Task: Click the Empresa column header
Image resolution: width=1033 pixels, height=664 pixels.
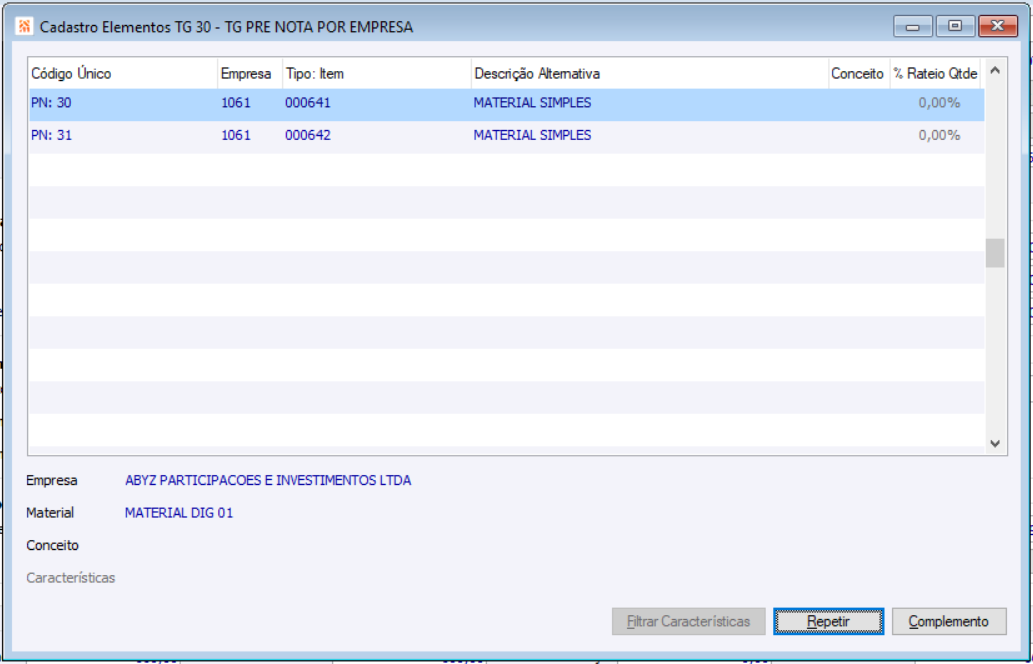Action: [249, 74]
